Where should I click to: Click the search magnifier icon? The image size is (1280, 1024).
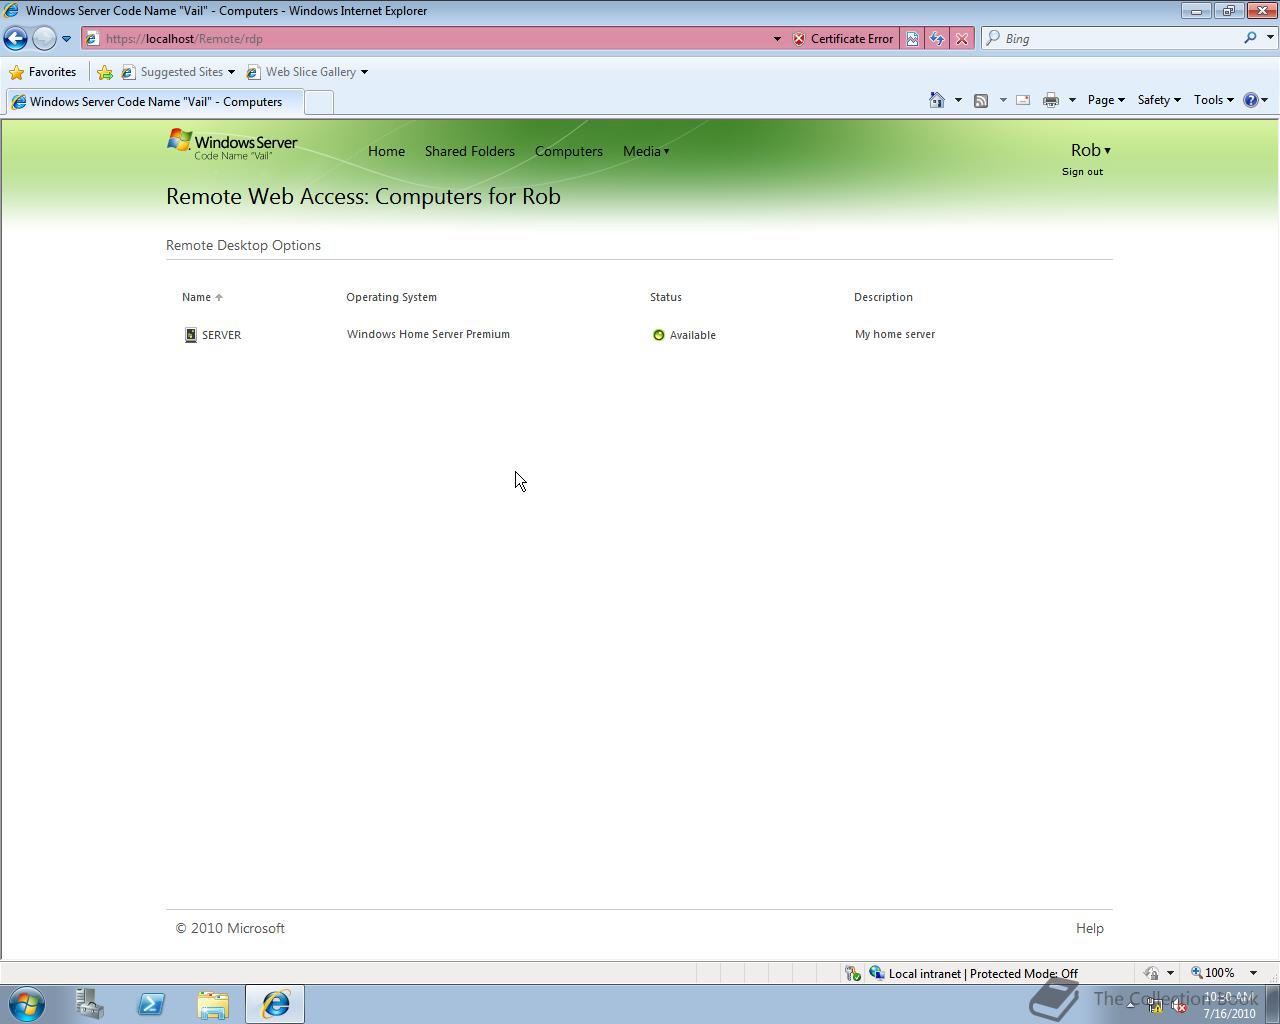tap(1250, 38)
